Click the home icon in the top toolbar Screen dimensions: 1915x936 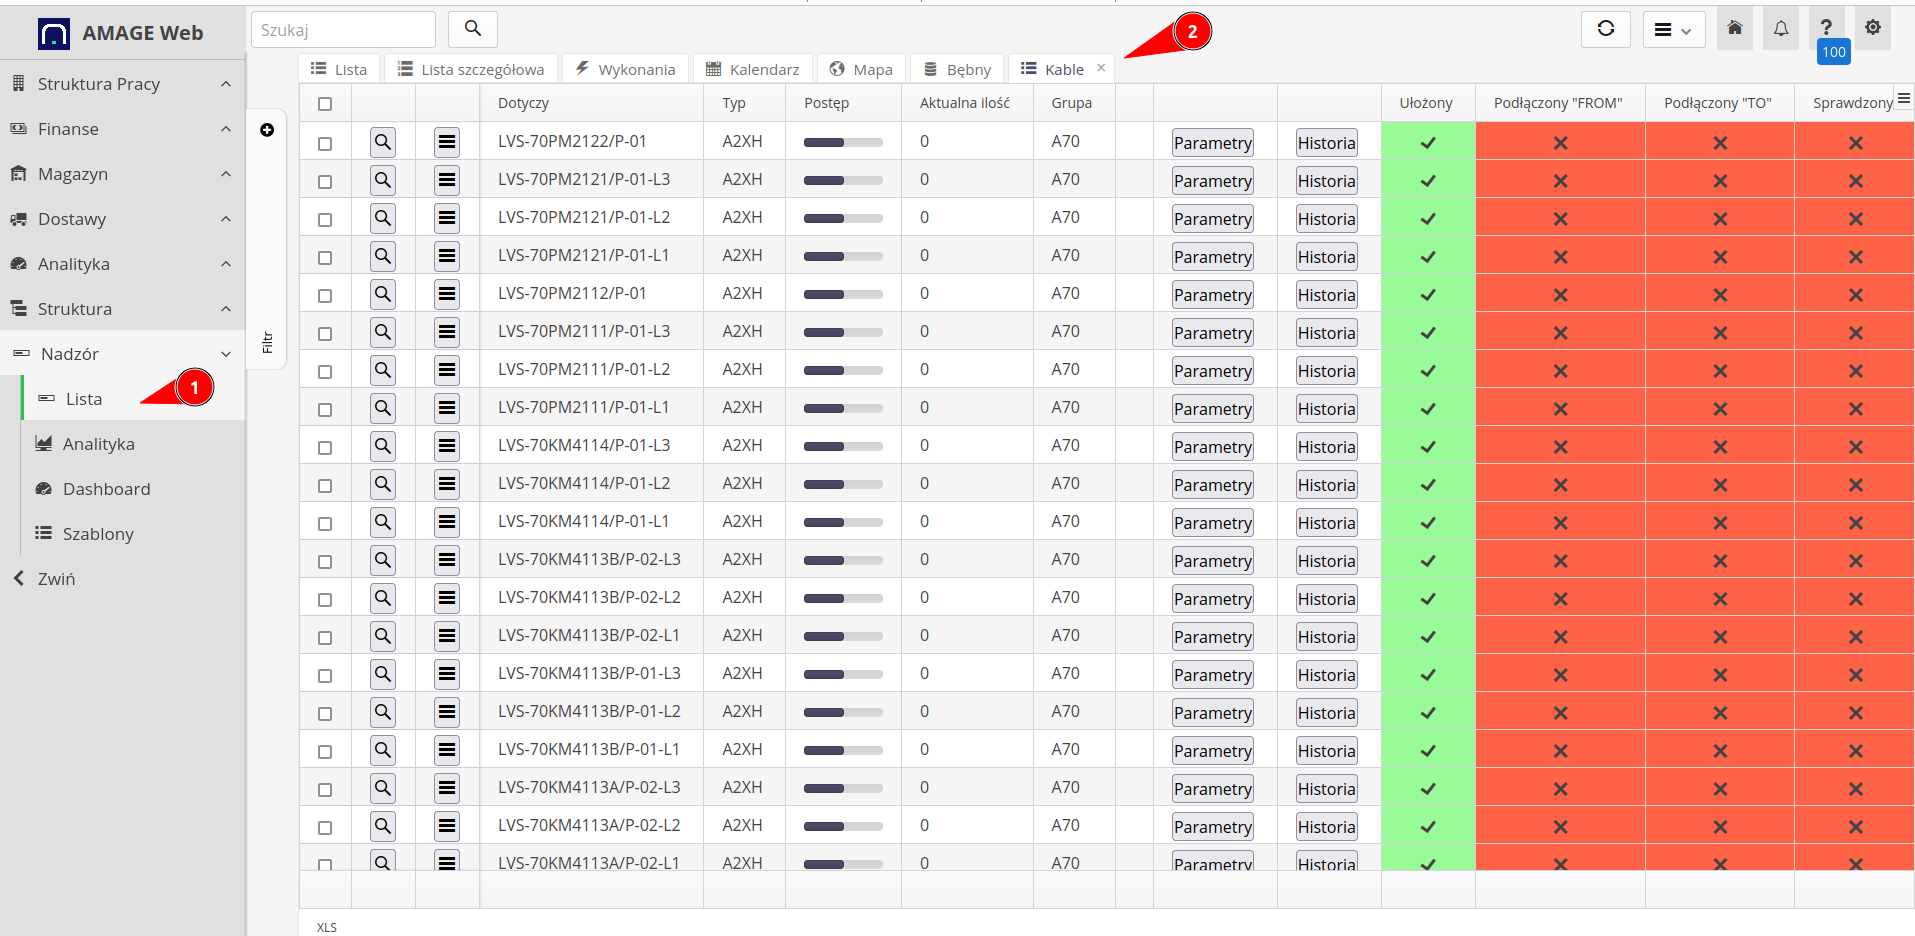[x=1734, y=28]
